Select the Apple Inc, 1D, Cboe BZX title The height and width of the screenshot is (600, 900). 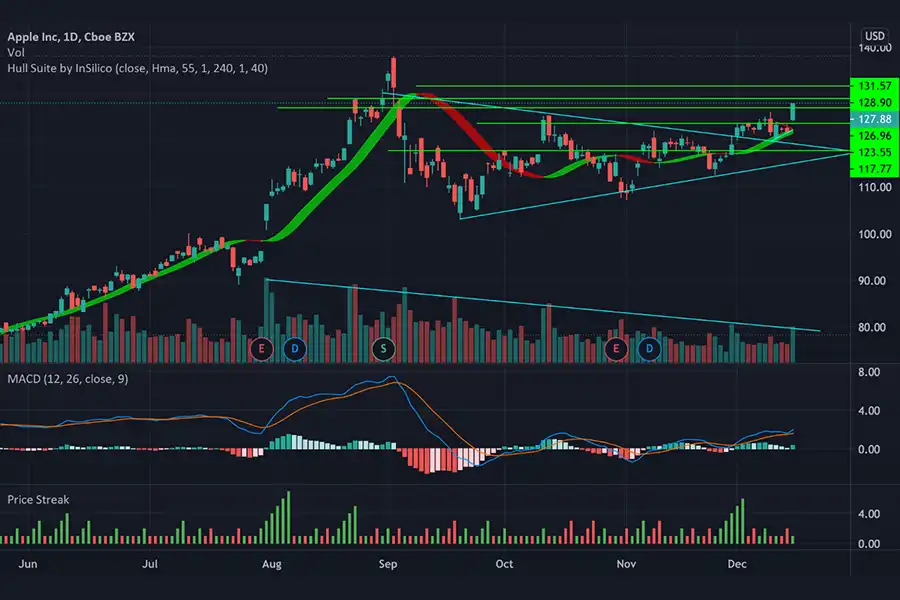71,37
